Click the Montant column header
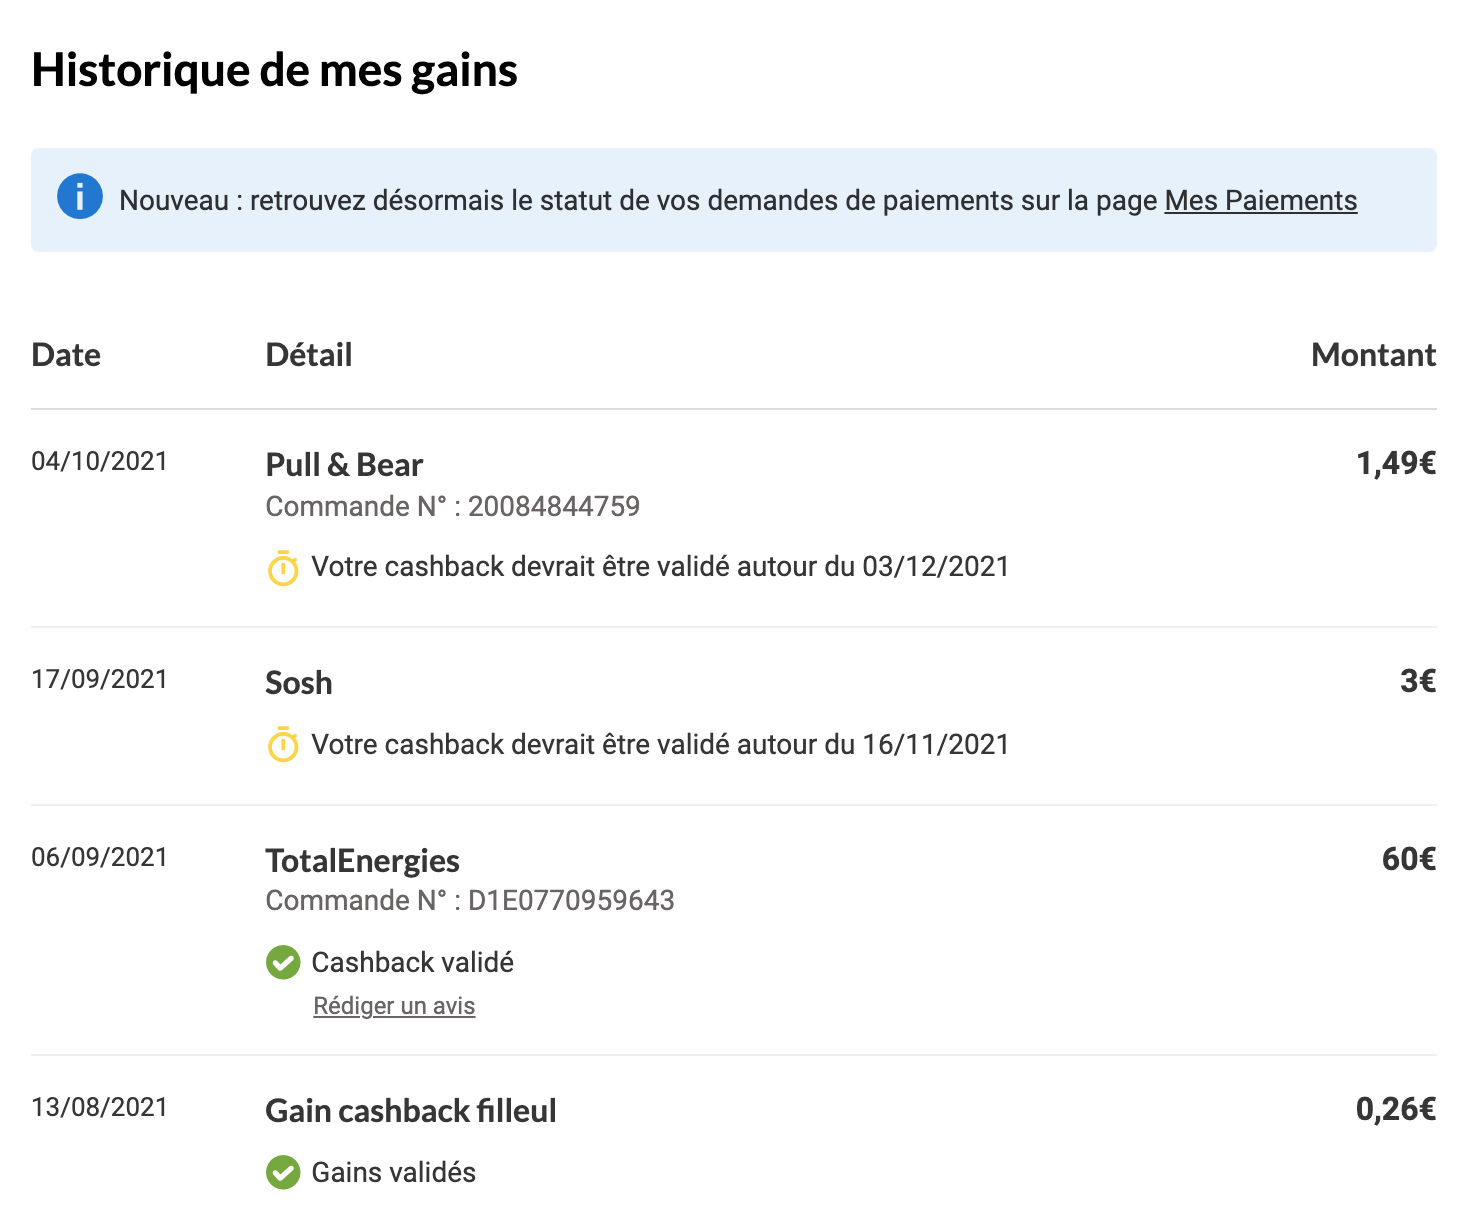1469x1213 pixels. pyautogui.click(x=1374, y=355)
